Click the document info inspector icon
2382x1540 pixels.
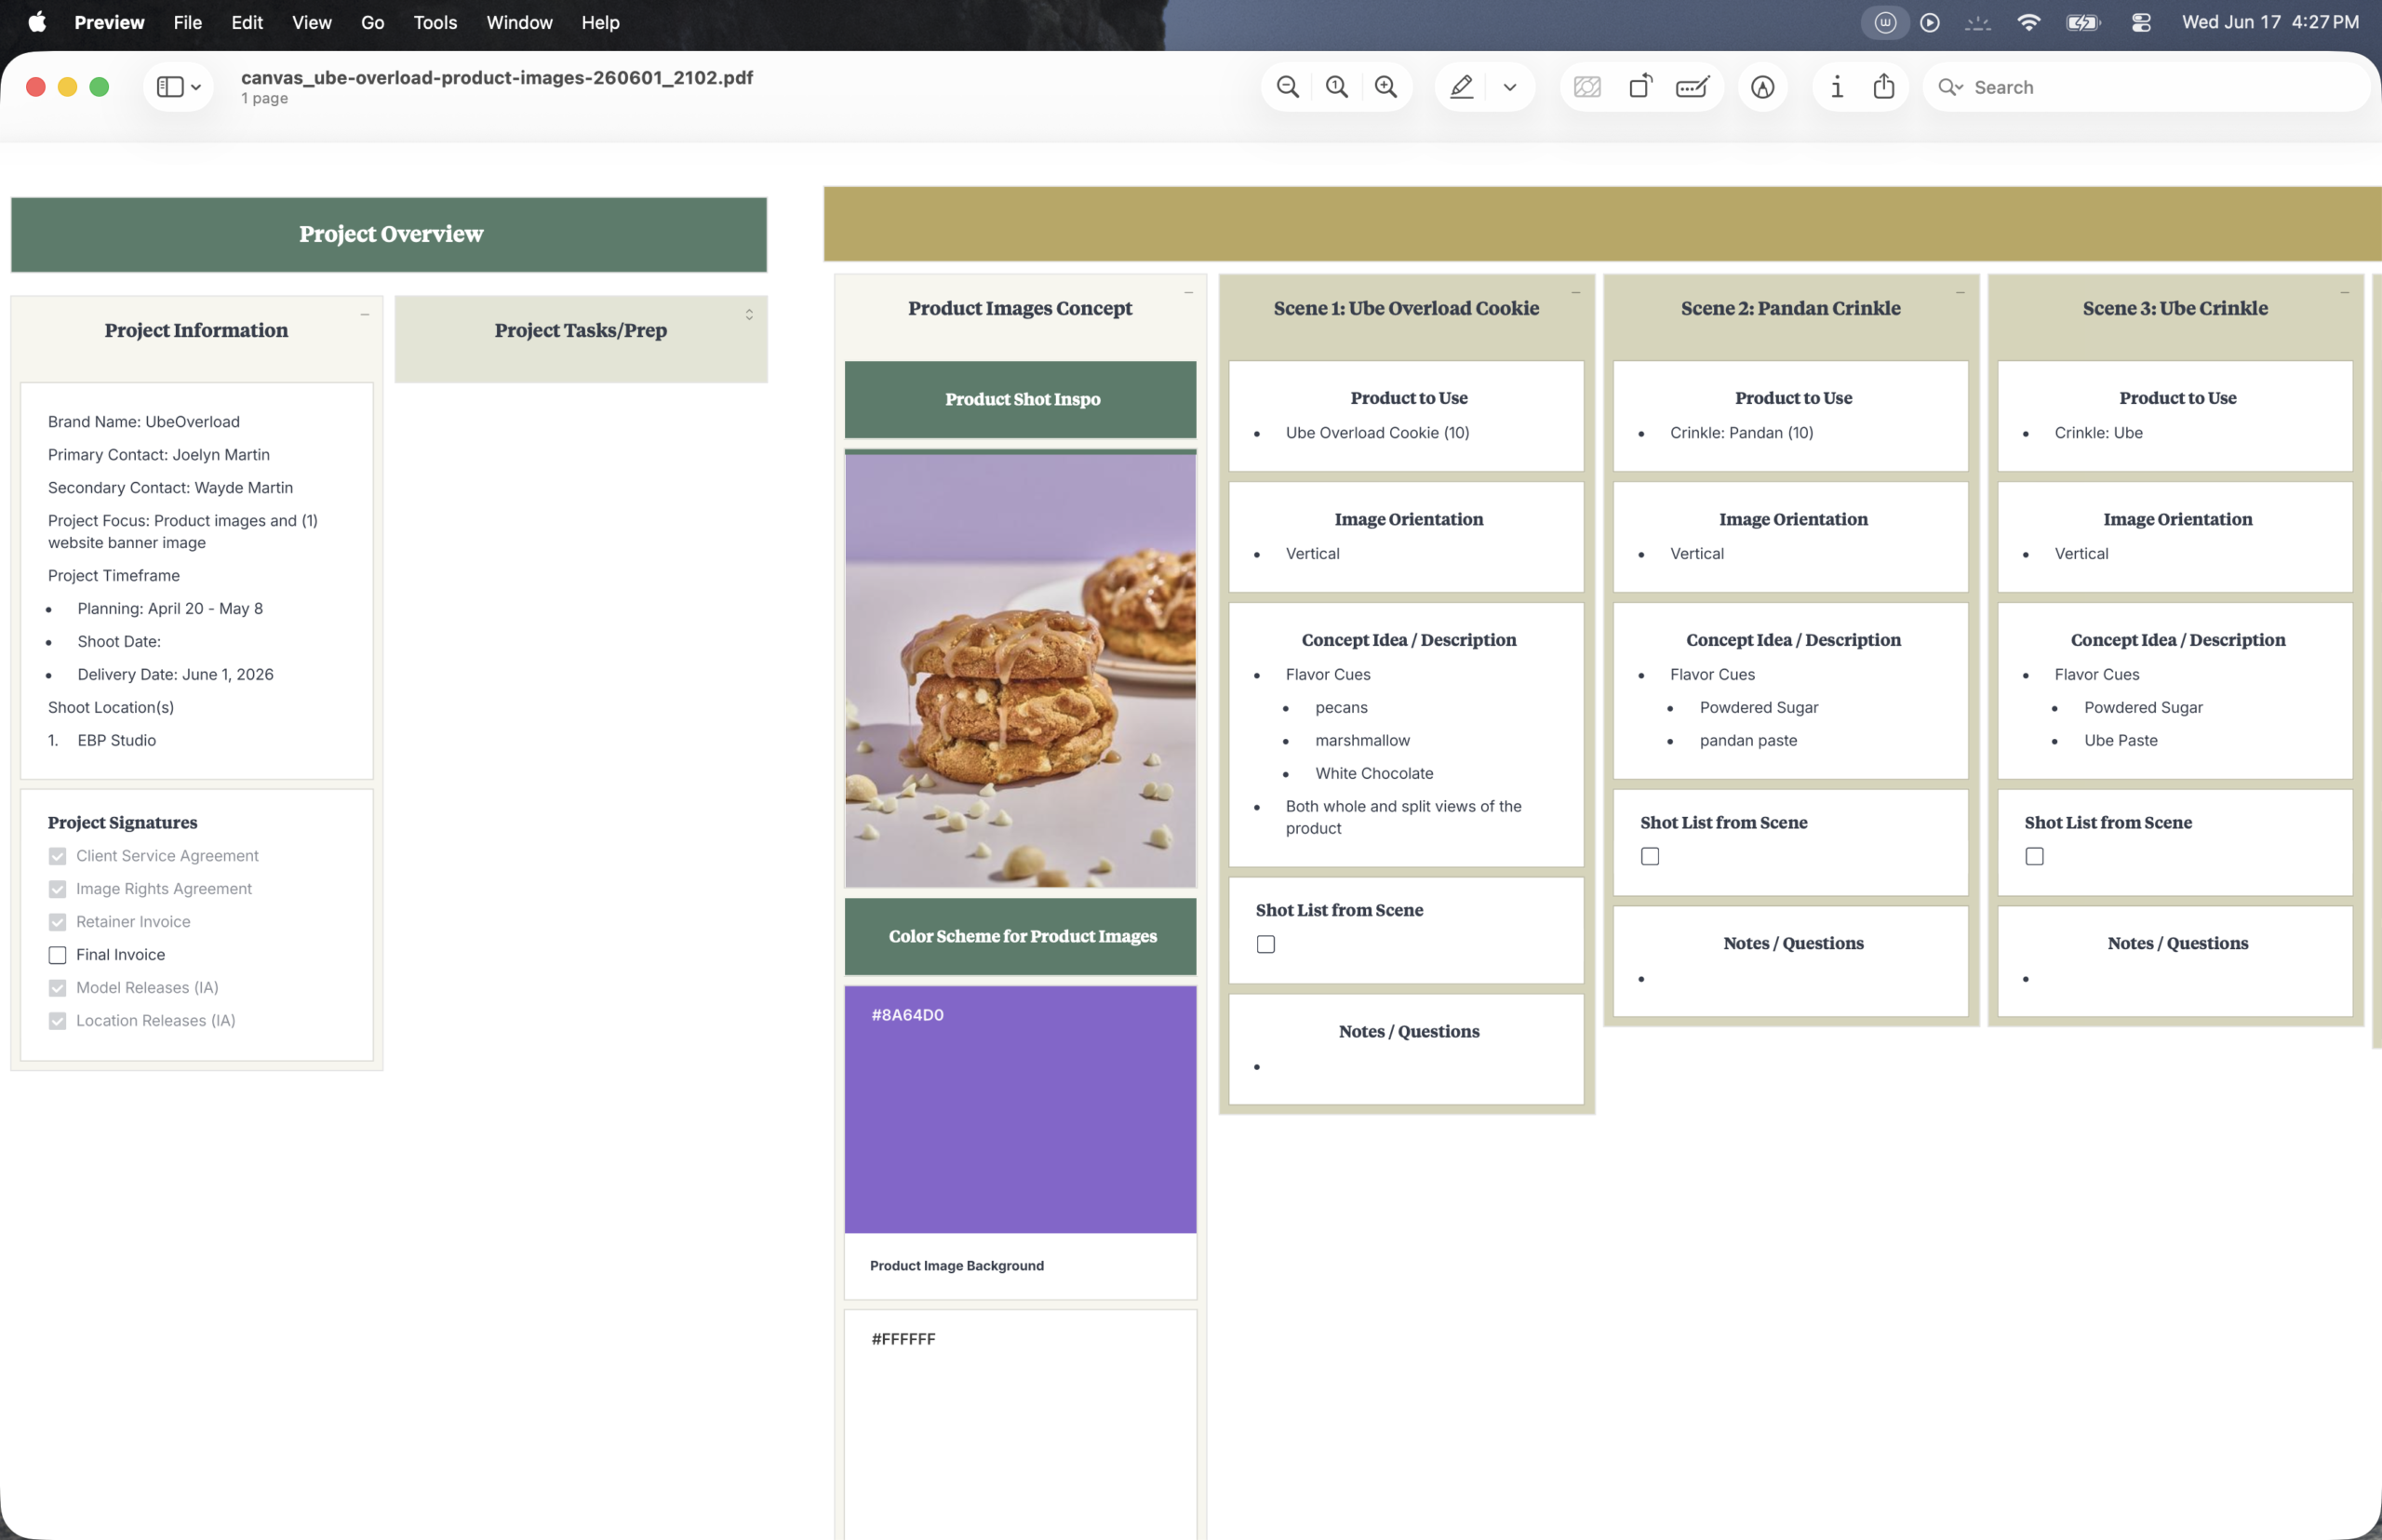pyautogui.click(x=1837, y=87)
